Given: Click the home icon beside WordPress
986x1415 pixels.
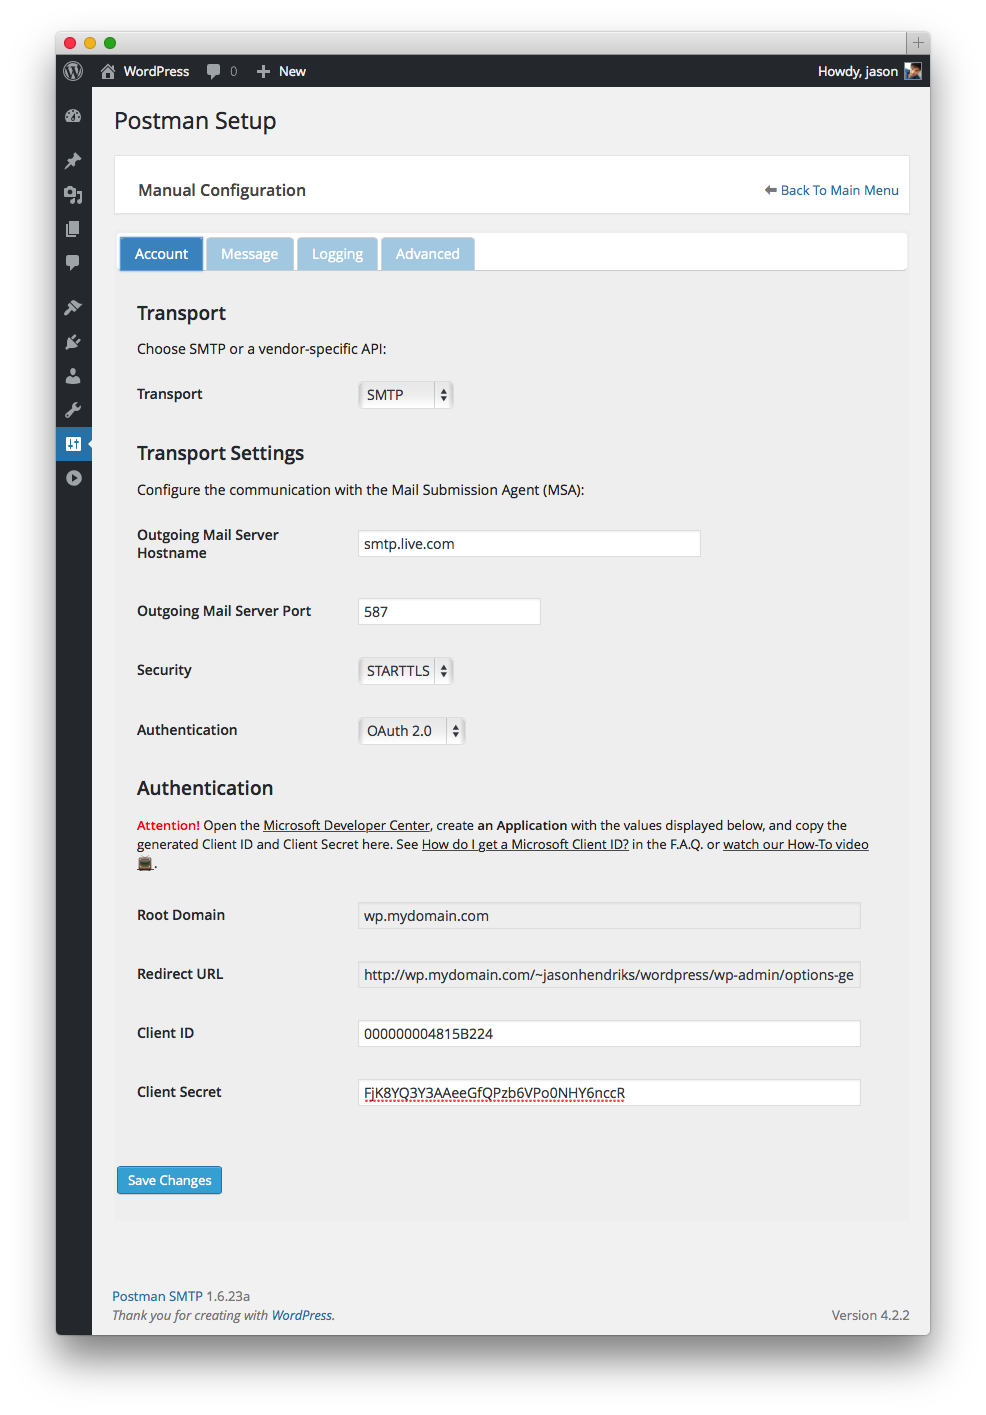Looking at the screenshot, I should (x=108, y=71).
